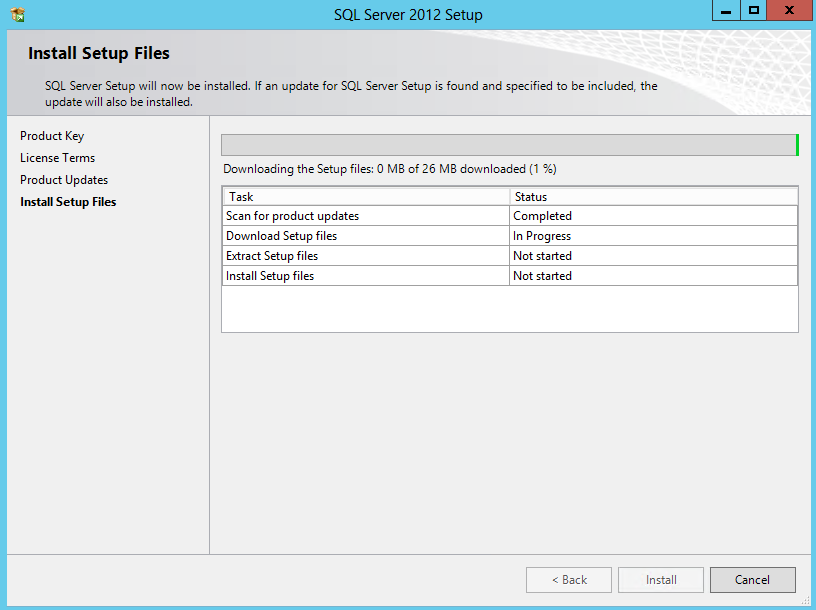
Task: Click 'Not started' status for Install Setup files
Action: tap(654, 276)
